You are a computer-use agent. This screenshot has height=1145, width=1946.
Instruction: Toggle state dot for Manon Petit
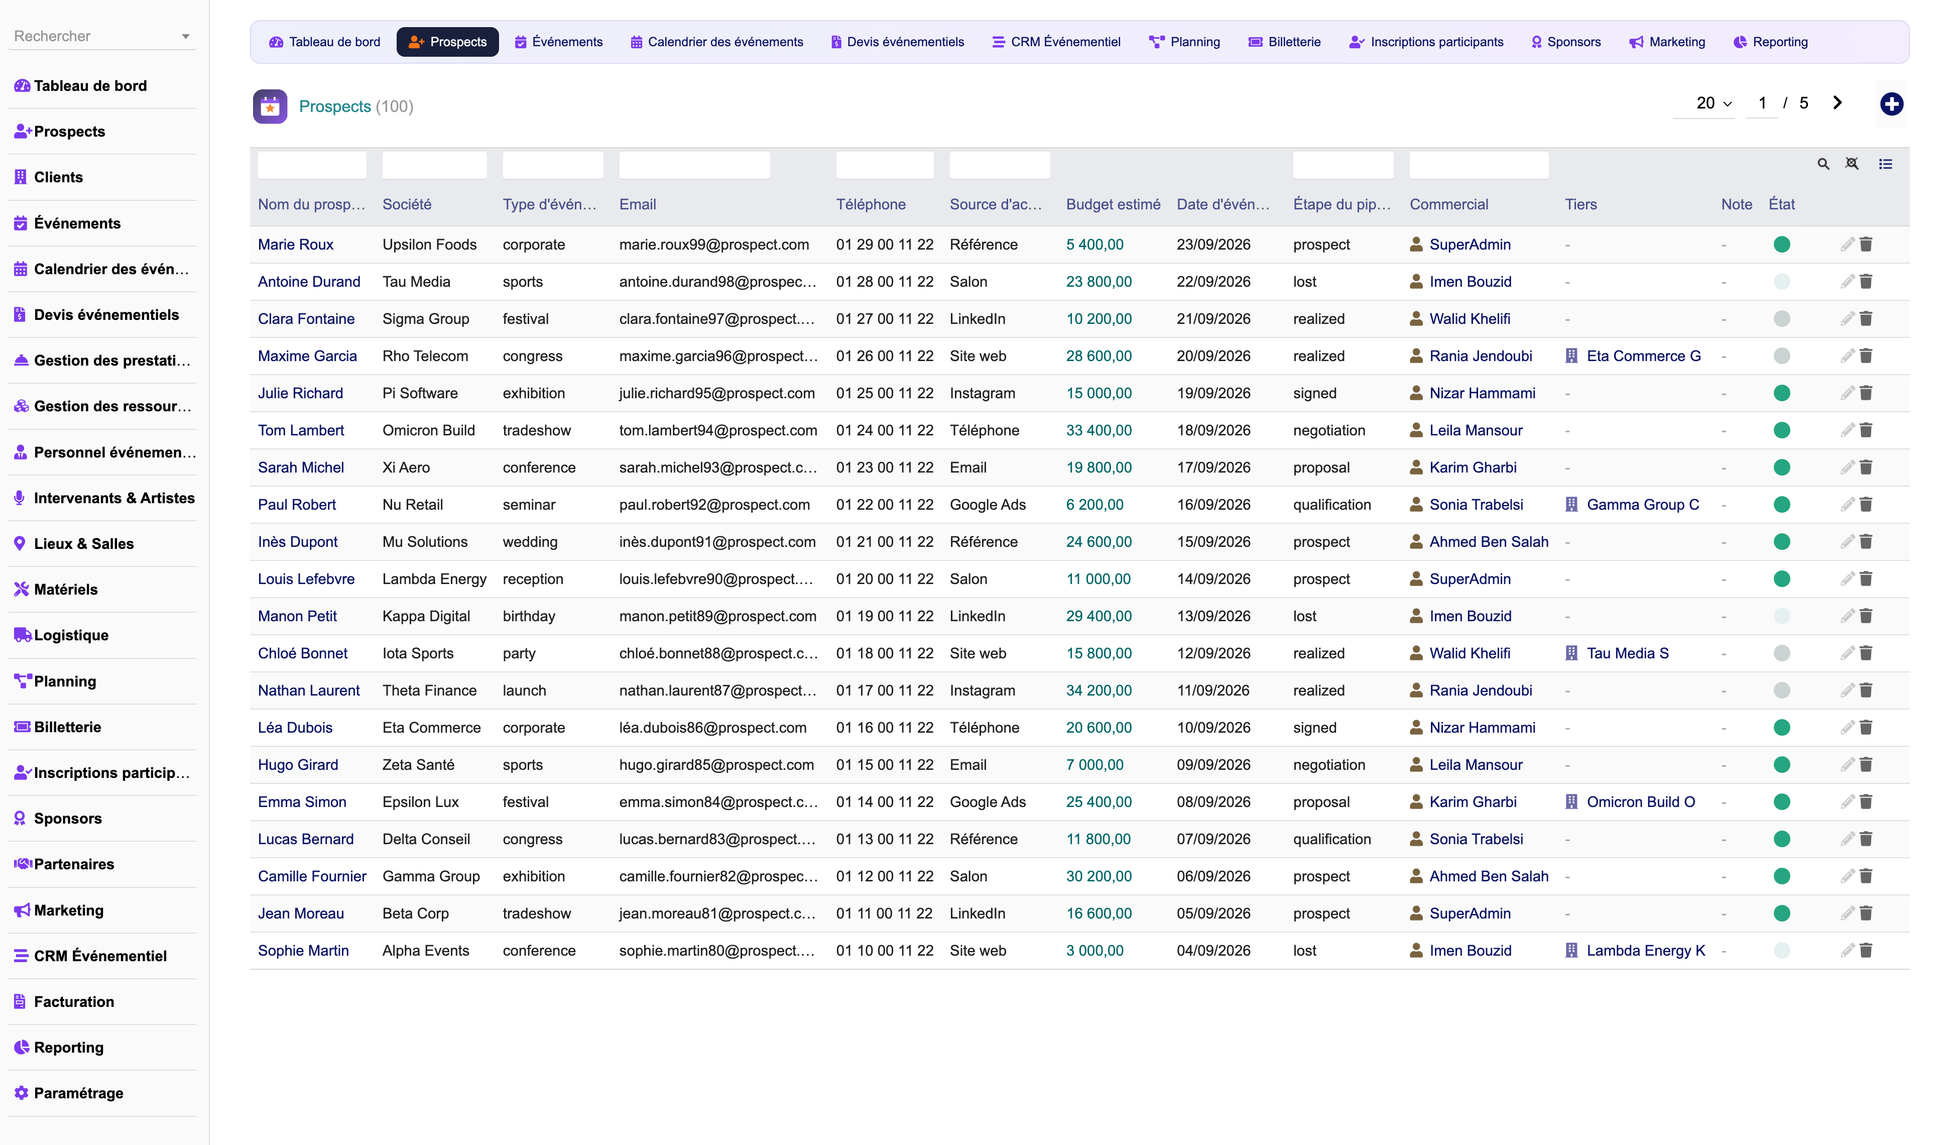click(1781, 617)
